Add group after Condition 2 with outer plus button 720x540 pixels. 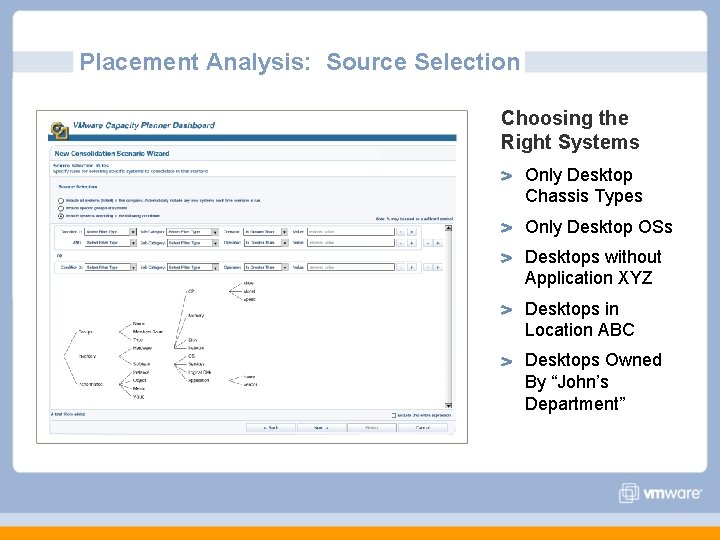[x=438, y=267]
